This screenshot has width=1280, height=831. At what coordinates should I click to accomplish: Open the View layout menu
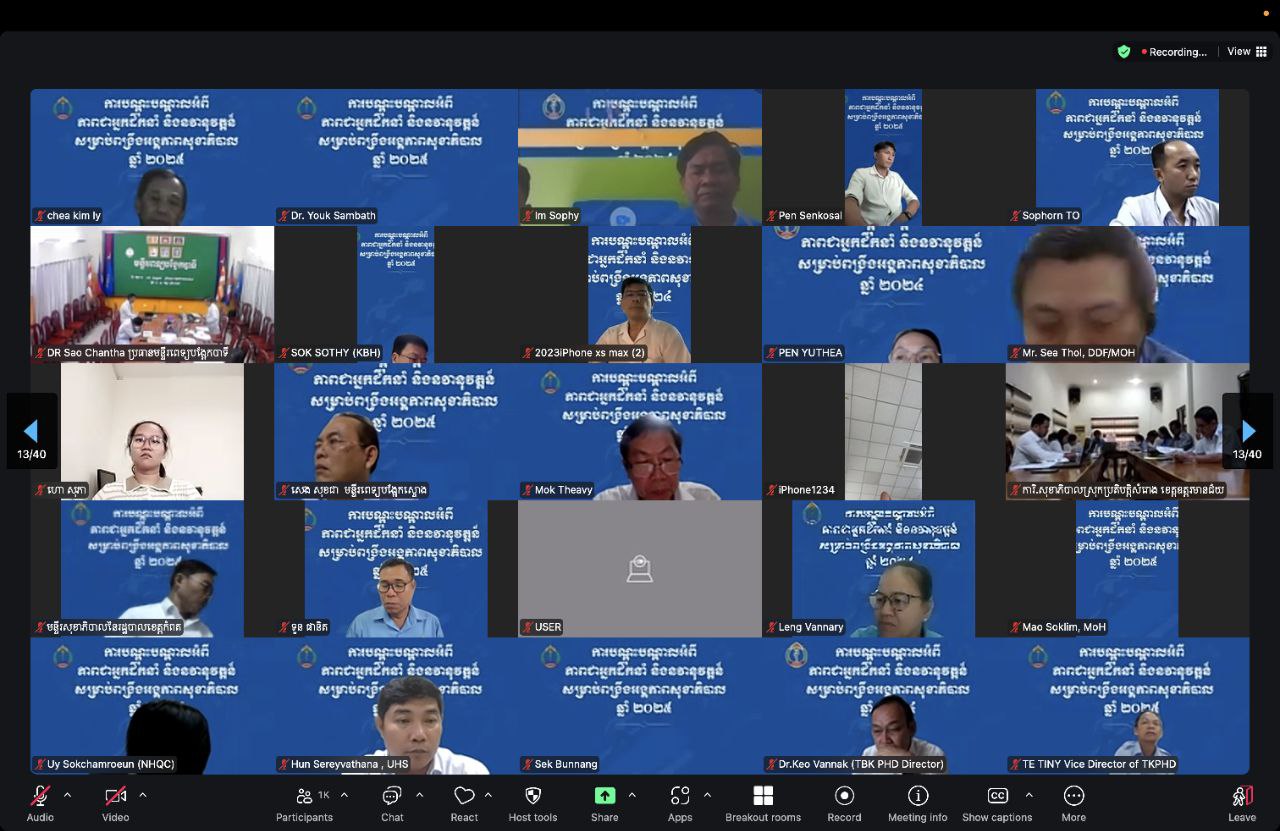(1247, 51)
